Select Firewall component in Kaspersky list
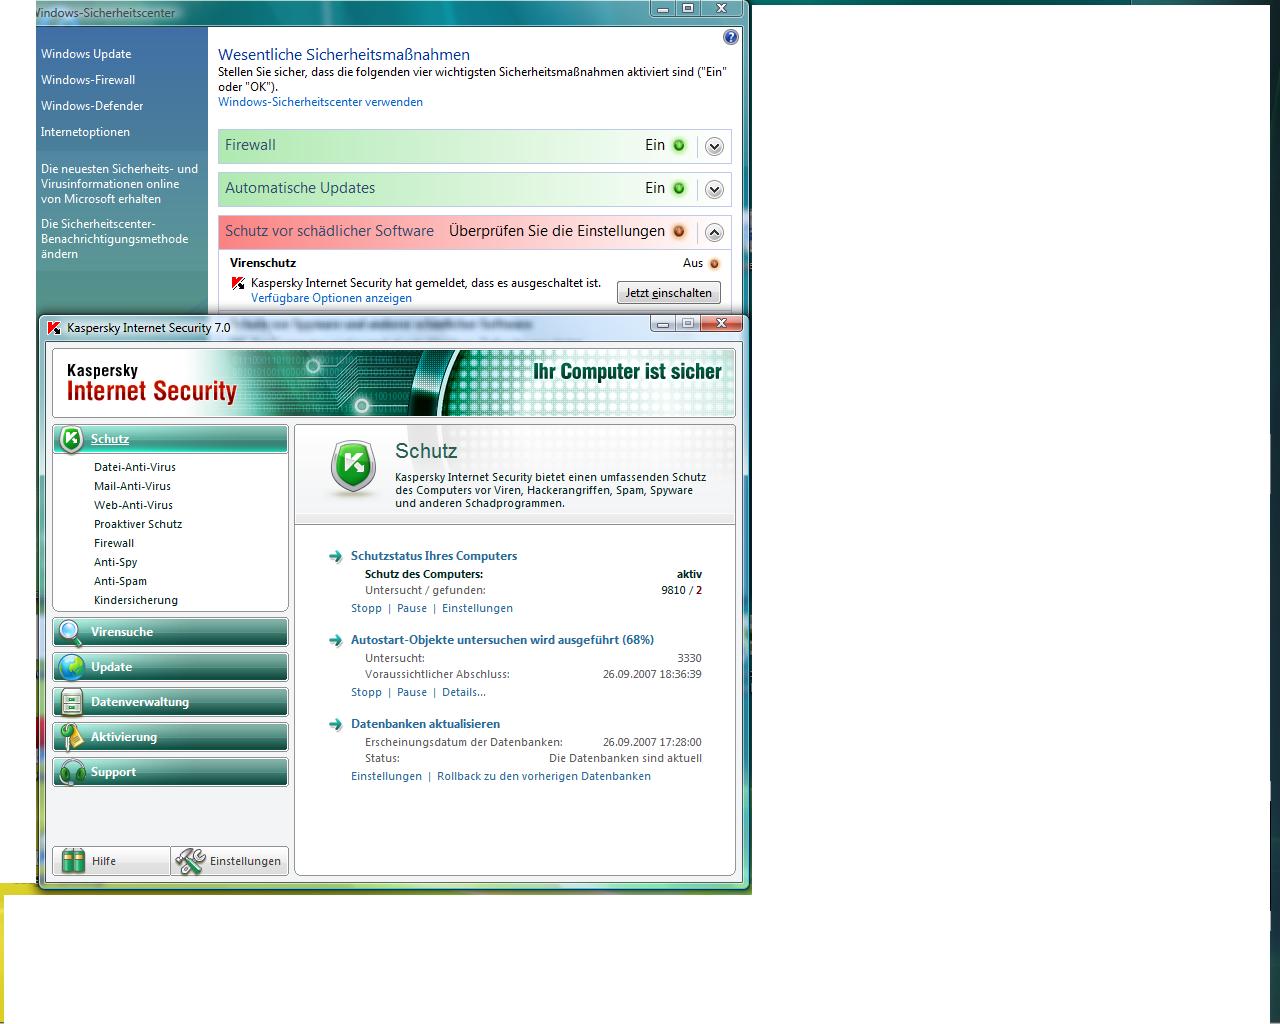Viewport: 1280px width, 1024px height. [114, 543]
